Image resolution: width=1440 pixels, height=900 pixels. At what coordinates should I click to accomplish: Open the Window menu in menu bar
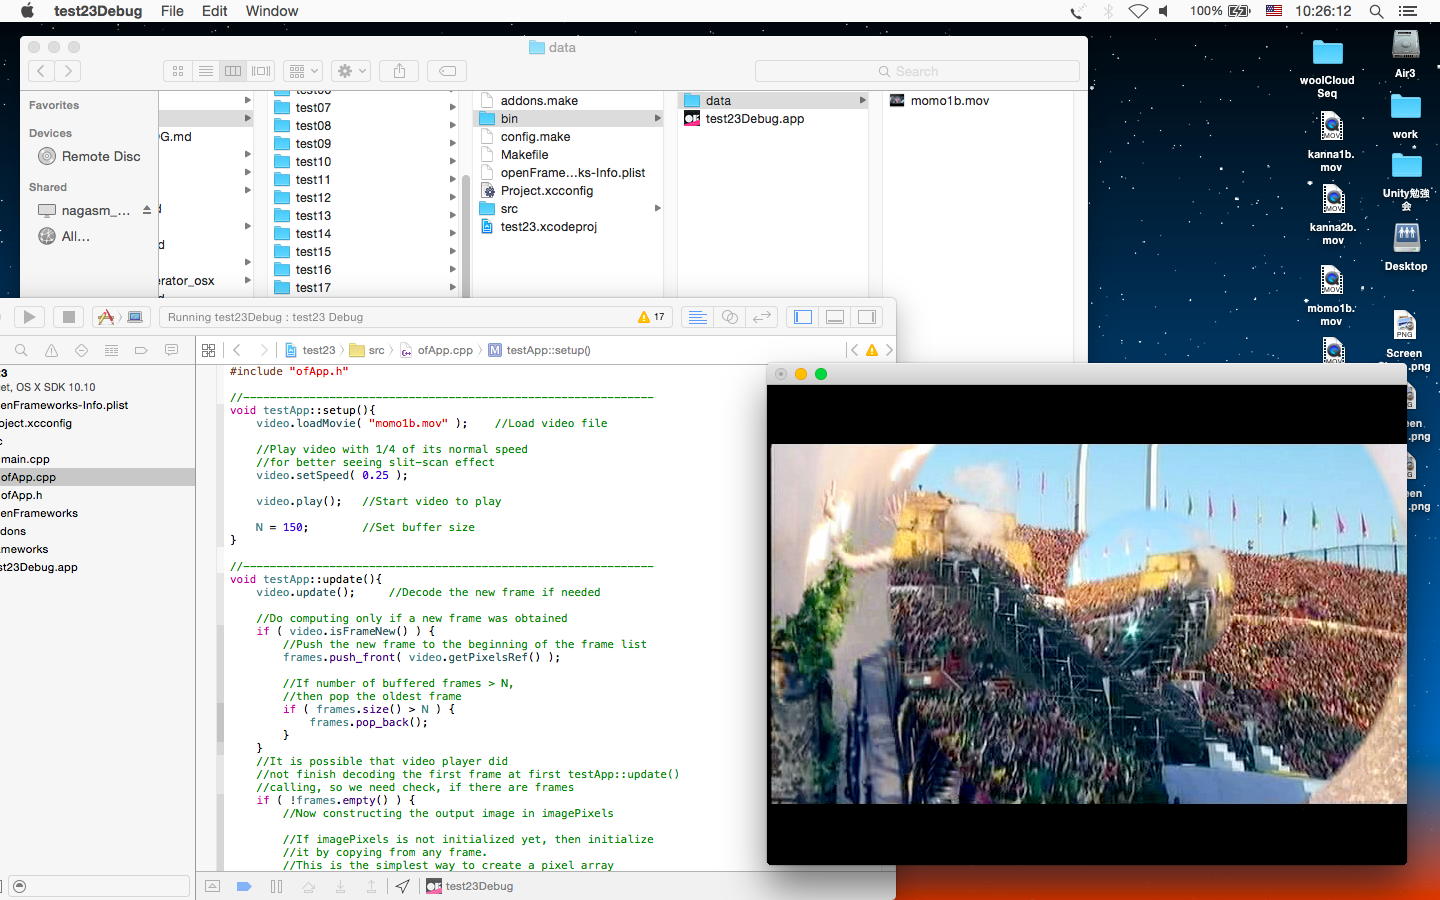click(271, 11)
